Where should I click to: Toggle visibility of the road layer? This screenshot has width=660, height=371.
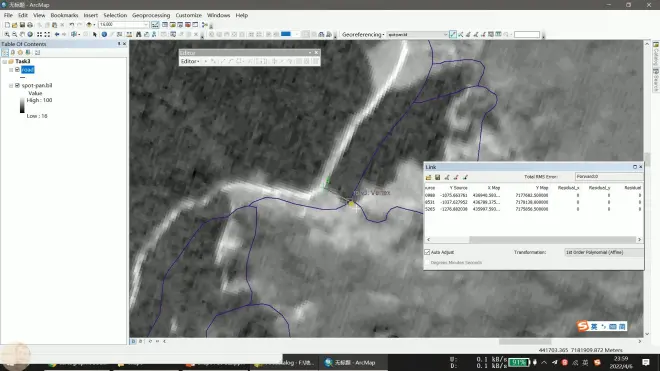pos(17,69)
